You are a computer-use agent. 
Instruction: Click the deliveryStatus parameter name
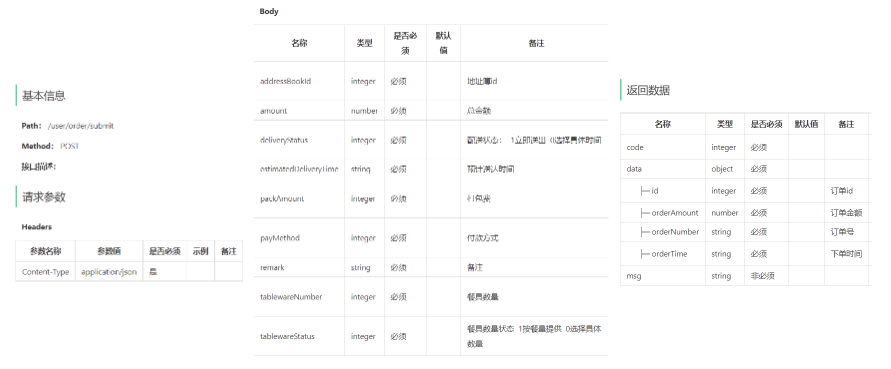(x=284, y=140)
